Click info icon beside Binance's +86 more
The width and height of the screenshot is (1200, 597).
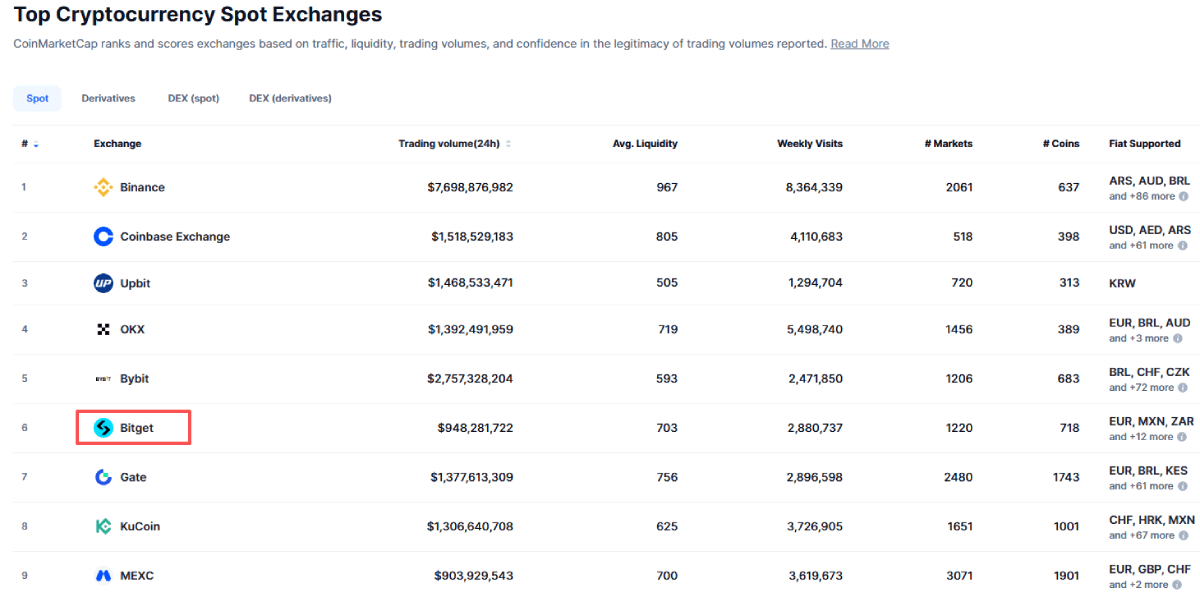[1184, 197]
